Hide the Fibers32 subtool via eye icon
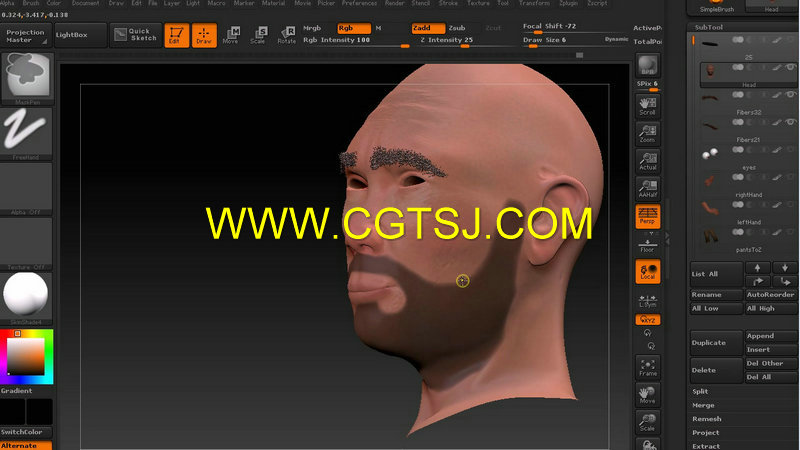This screenshot has height=450, width=800. click(x=791, y=94)
